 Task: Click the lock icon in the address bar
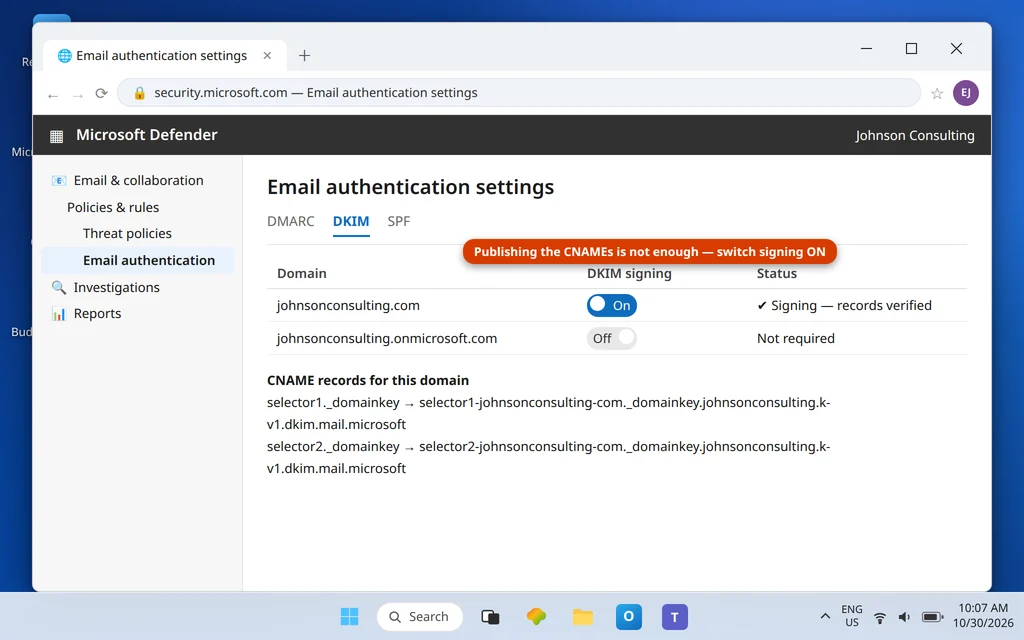point(139,93)
